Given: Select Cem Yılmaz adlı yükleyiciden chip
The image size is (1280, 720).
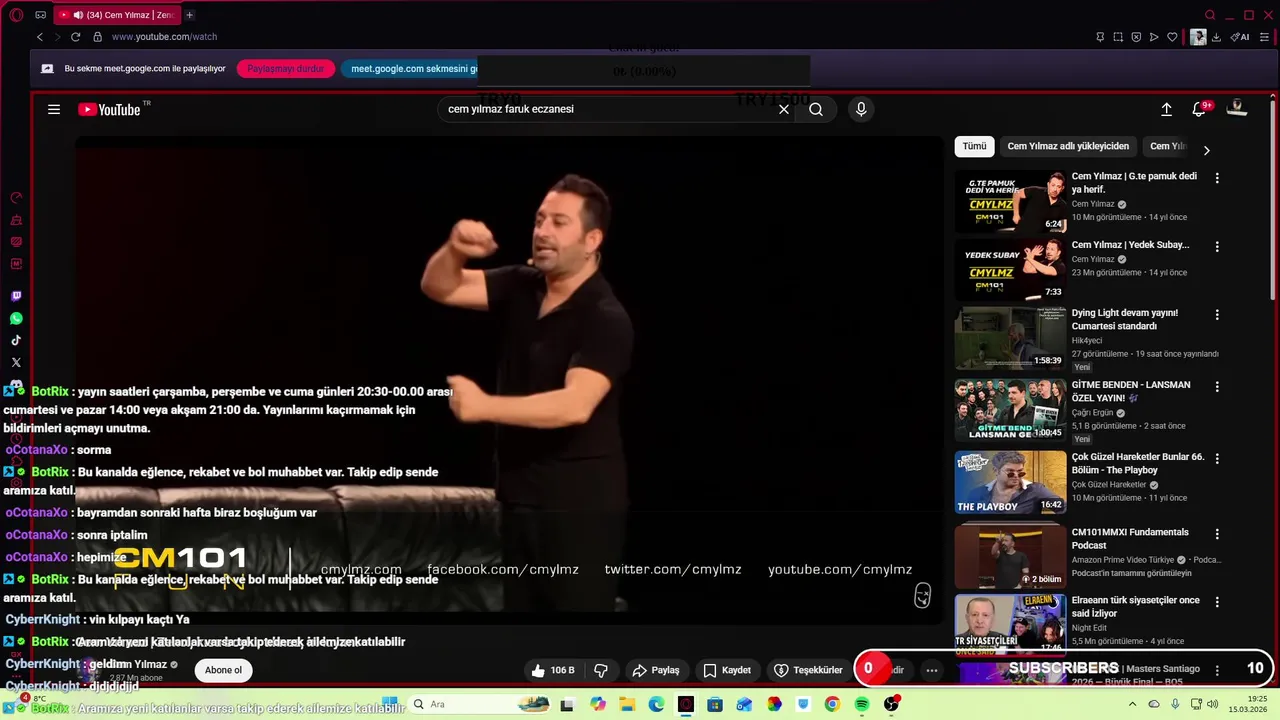Looking at the screenshot, I should pyautogui.click(x=1068, y=146).
